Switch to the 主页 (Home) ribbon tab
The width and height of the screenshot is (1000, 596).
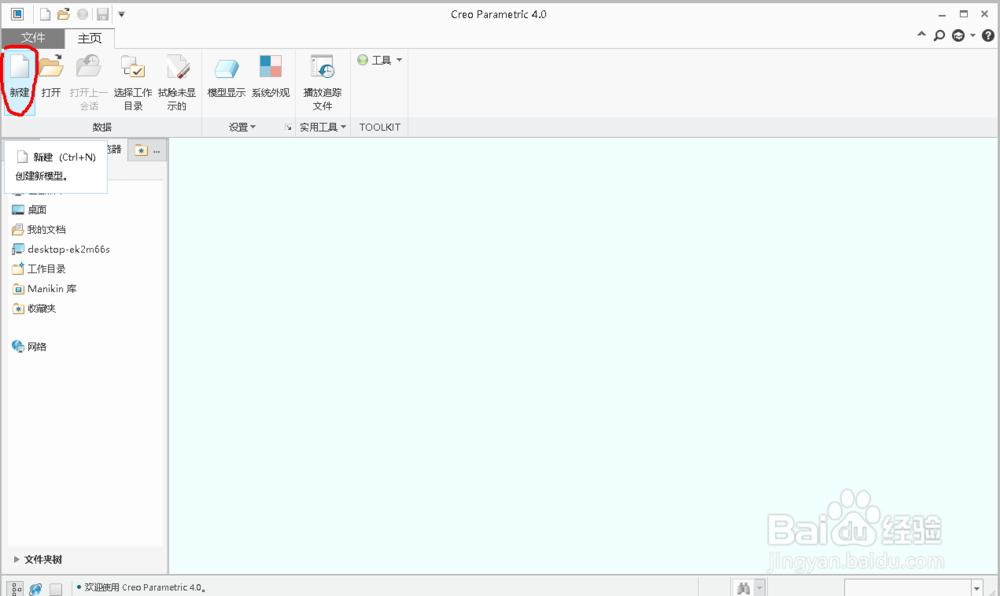point(89,38)
